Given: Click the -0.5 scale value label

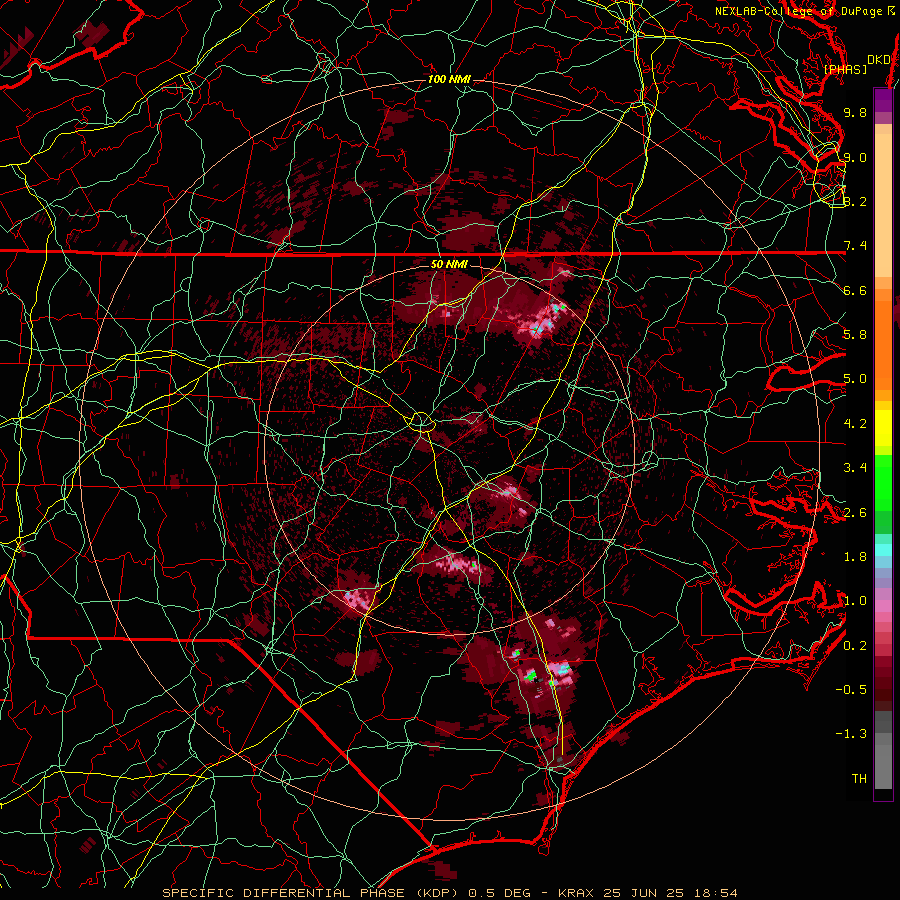Looking at the screenshot, I should point(851,690).
